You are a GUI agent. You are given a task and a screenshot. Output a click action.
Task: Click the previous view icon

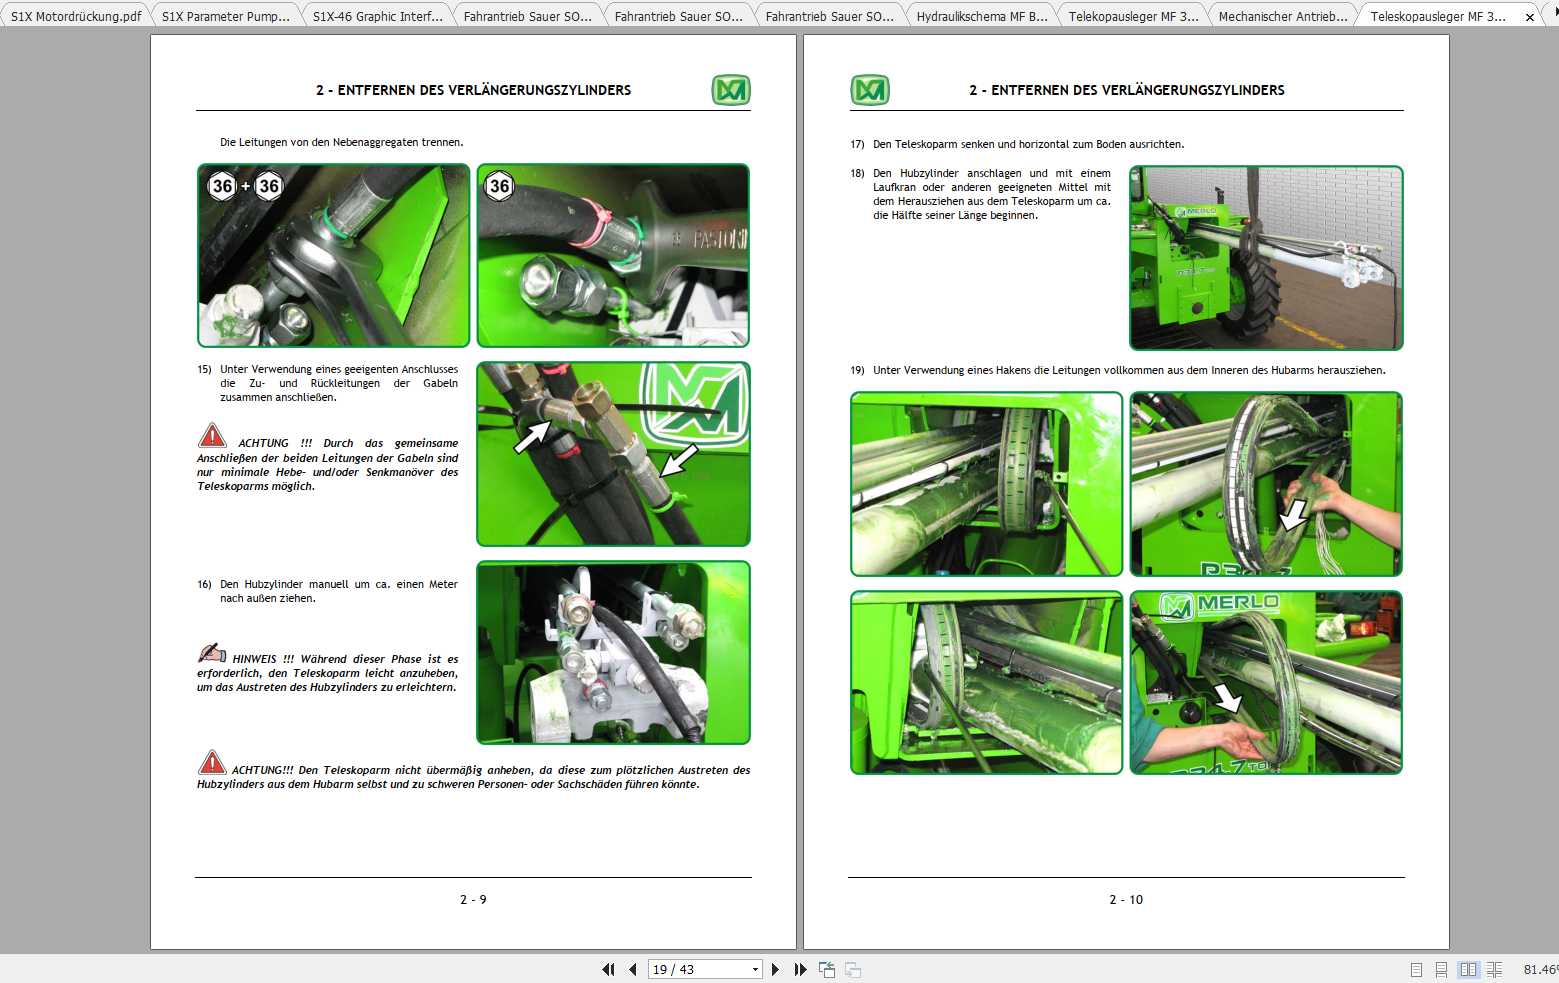pyautogui.click(x=827, y=969)
